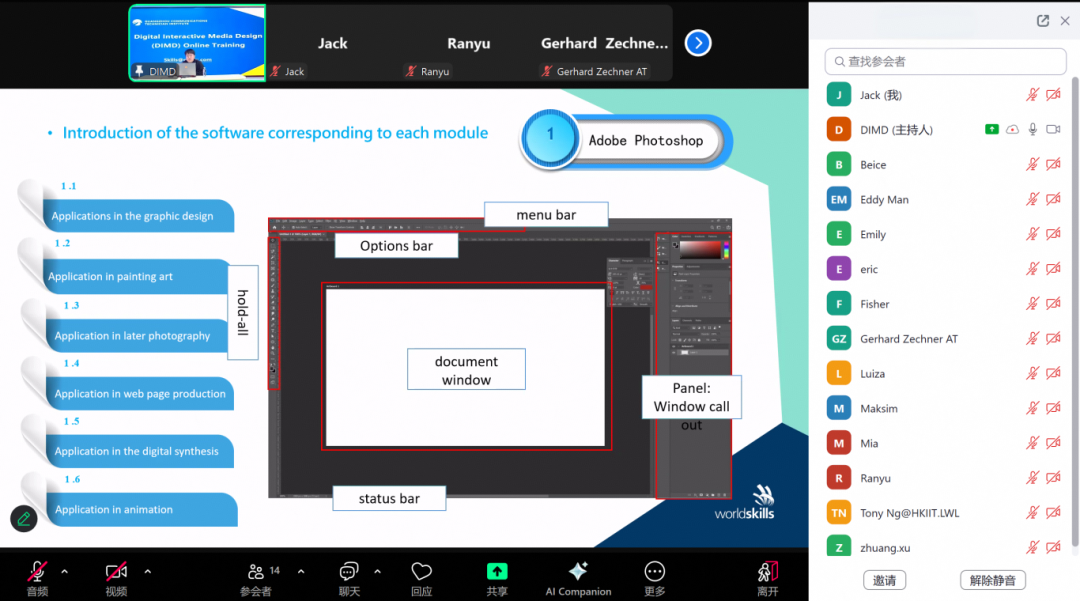
Task: Select participant name Mia in the list
Action: [869, 443]
